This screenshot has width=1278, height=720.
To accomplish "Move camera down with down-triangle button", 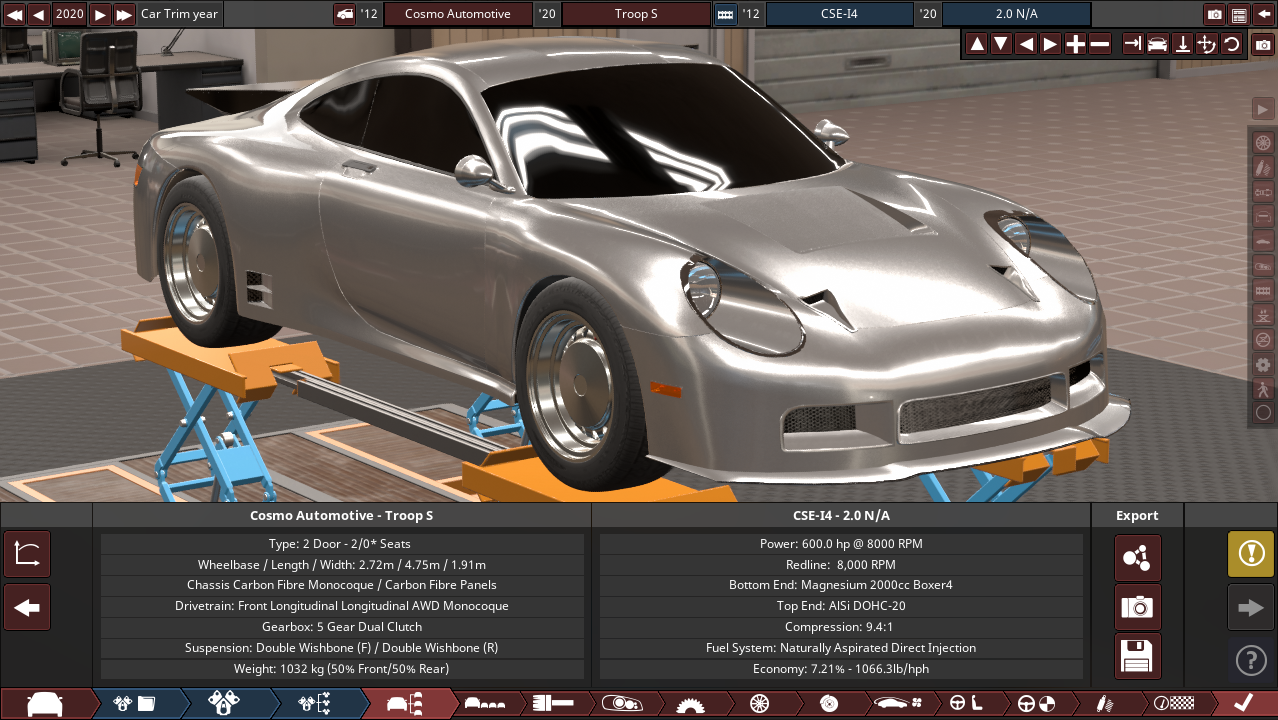I will click(1001, 44).
